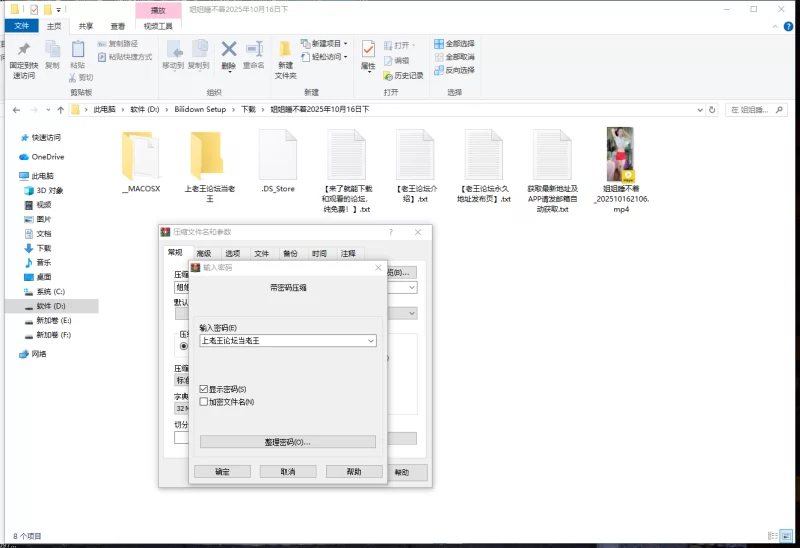Screen dimensions: 800x548
Task: Select the 【老王论坛介绍】.txt file icon
Action: [416, 156]
